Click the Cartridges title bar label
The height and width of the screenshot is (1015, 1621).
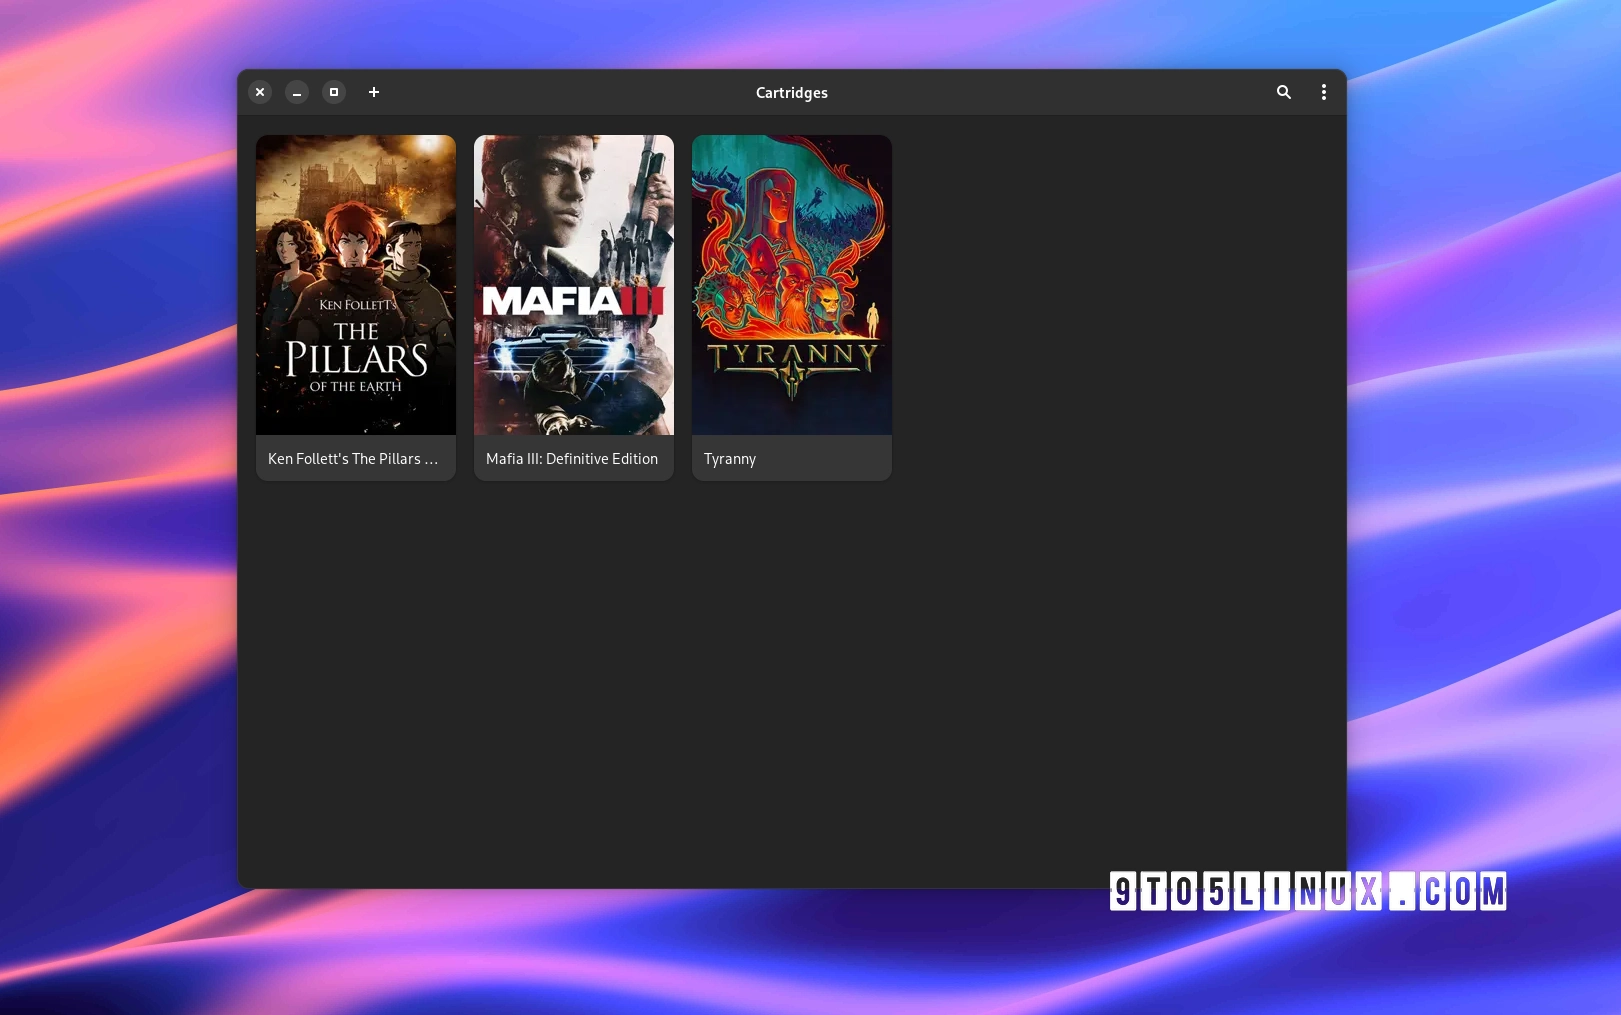pyautogui.click(x=791, y=92)
